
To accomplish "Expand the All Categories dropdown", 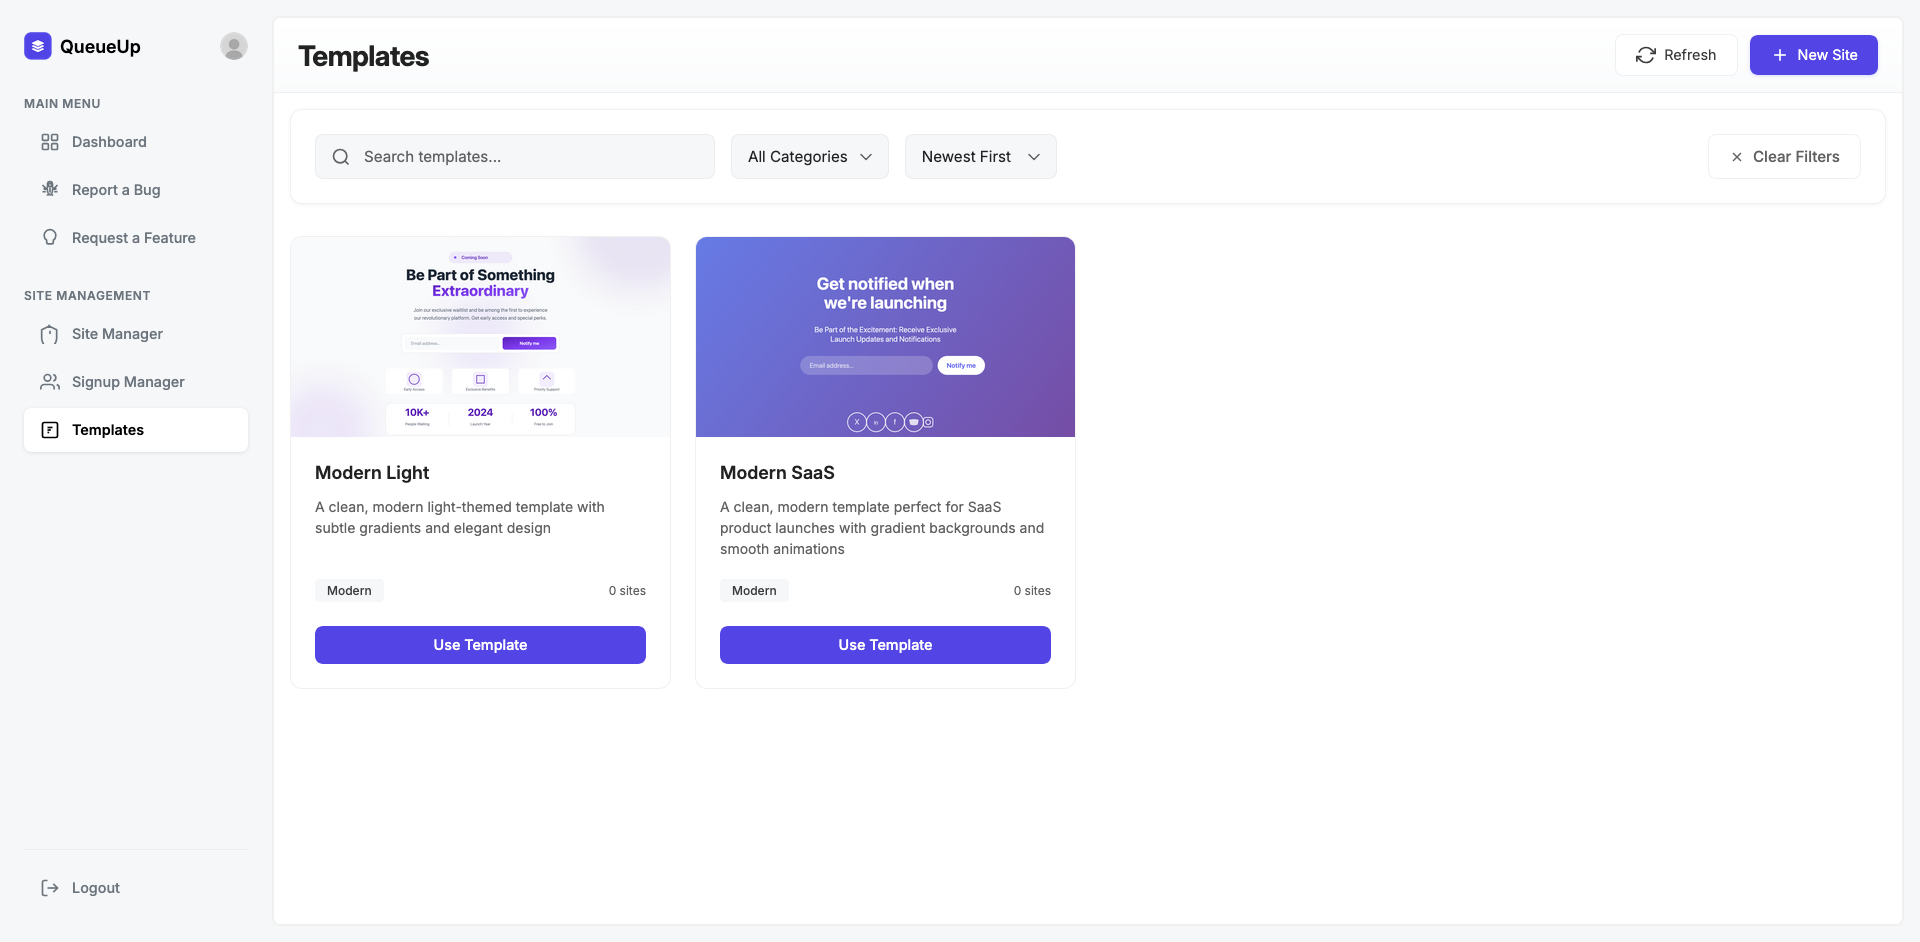I will coord(810,157).
